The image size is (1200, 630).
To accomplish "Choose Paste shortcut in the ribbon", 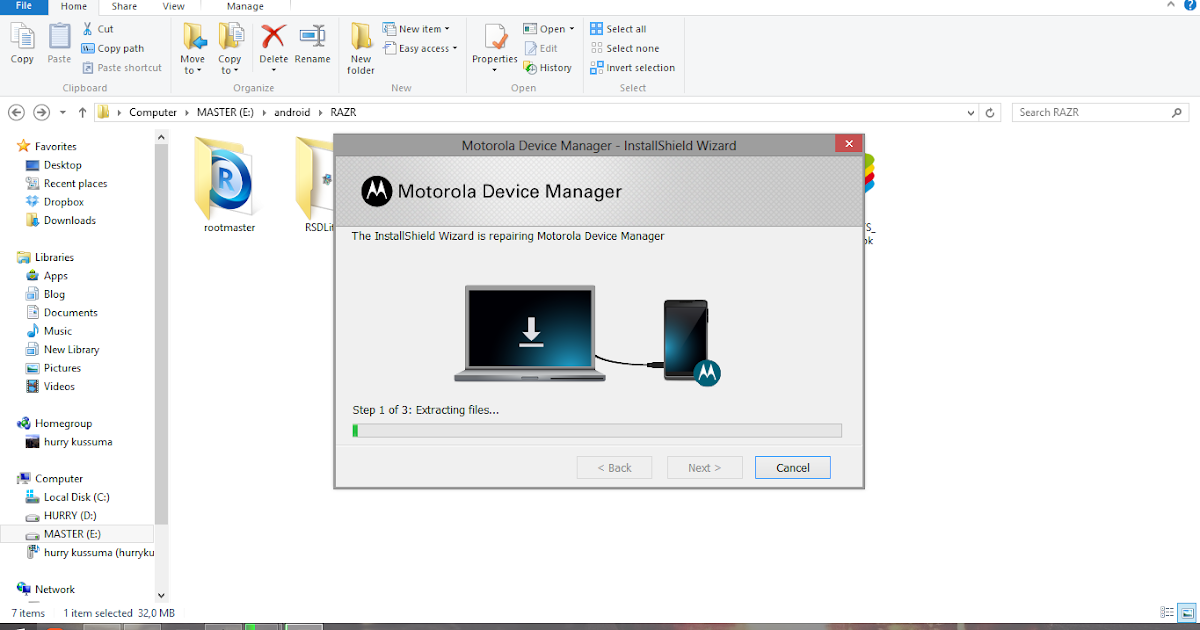I will pyautogui.click(x=122, y=67).
